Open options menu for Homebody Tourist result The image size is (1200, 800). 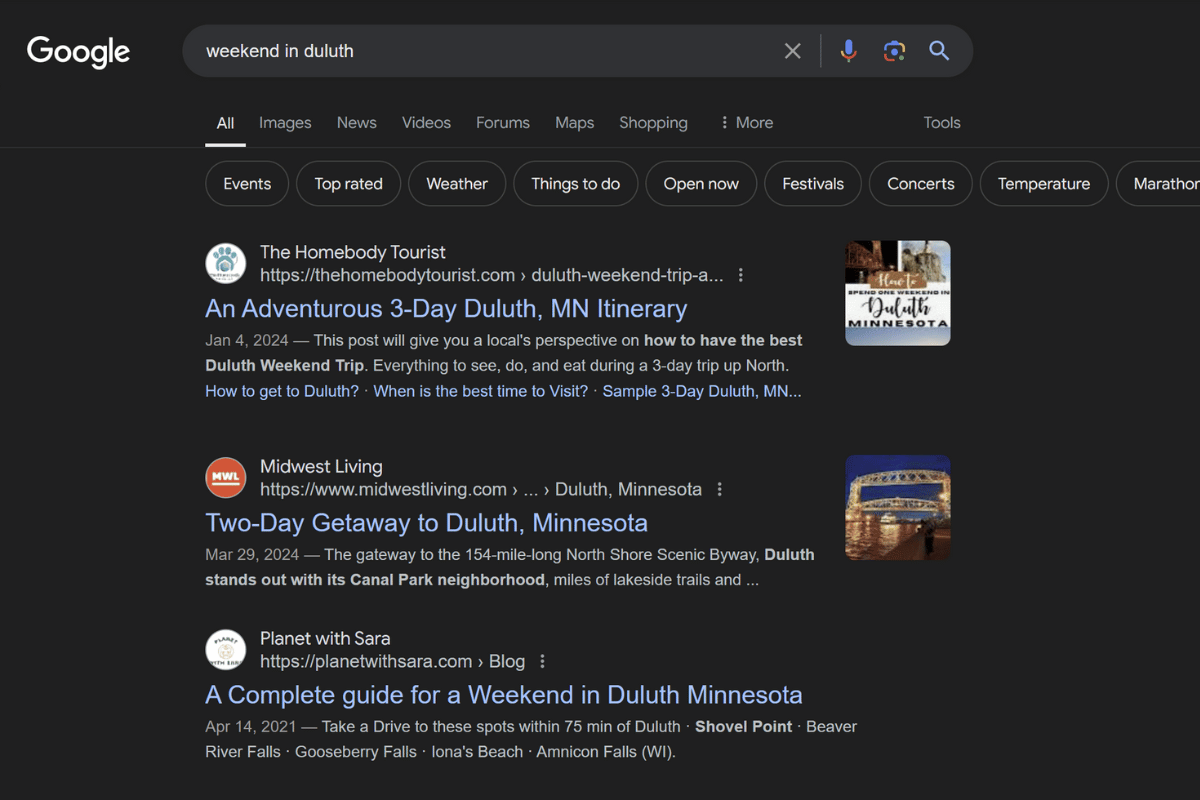[x=741, y=275]
